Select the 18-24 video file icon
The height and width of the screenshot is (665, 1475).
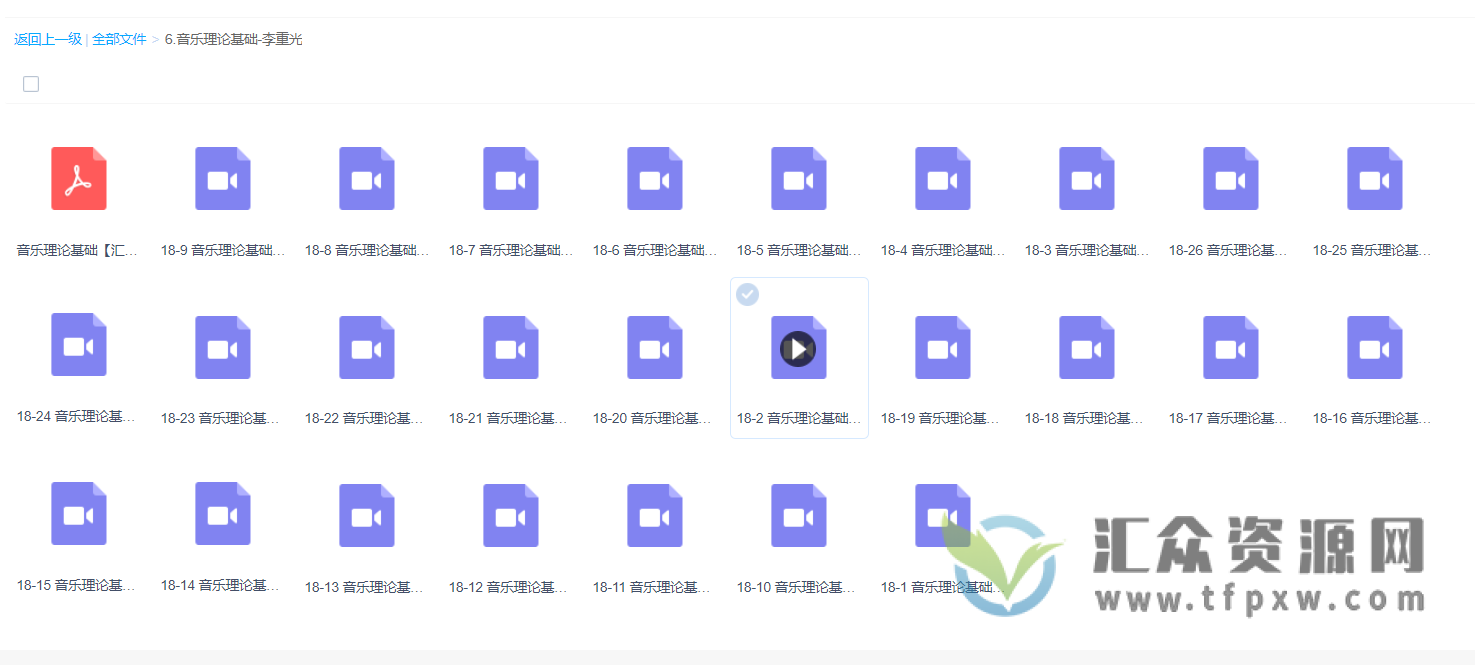(78, 345)
